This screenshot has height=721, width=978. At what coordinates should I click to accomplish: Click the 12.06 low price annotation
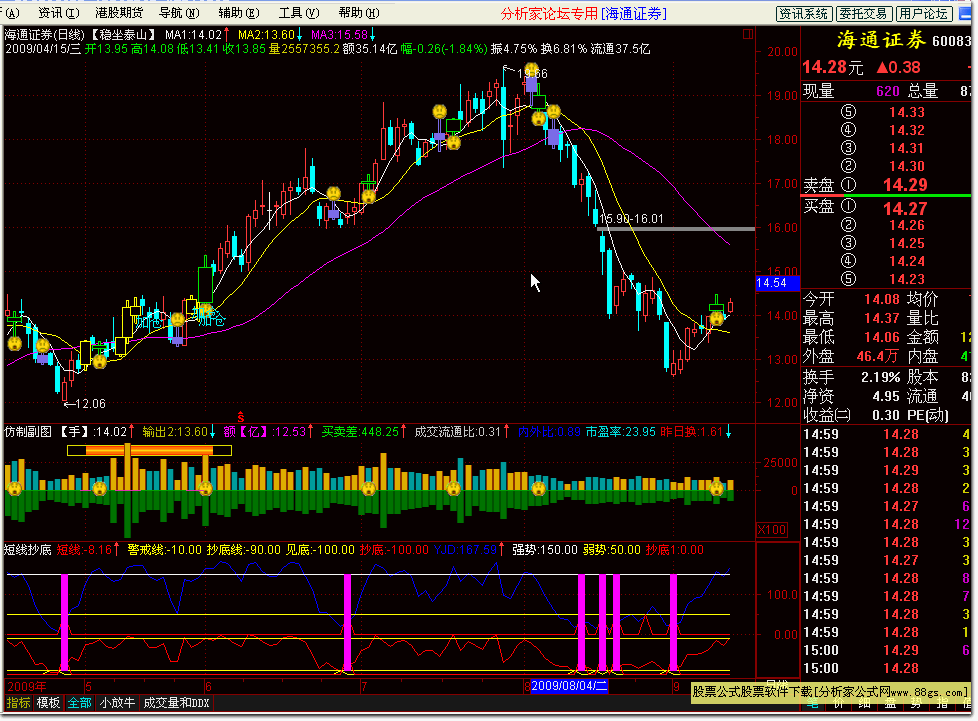(x=85, y=404)
